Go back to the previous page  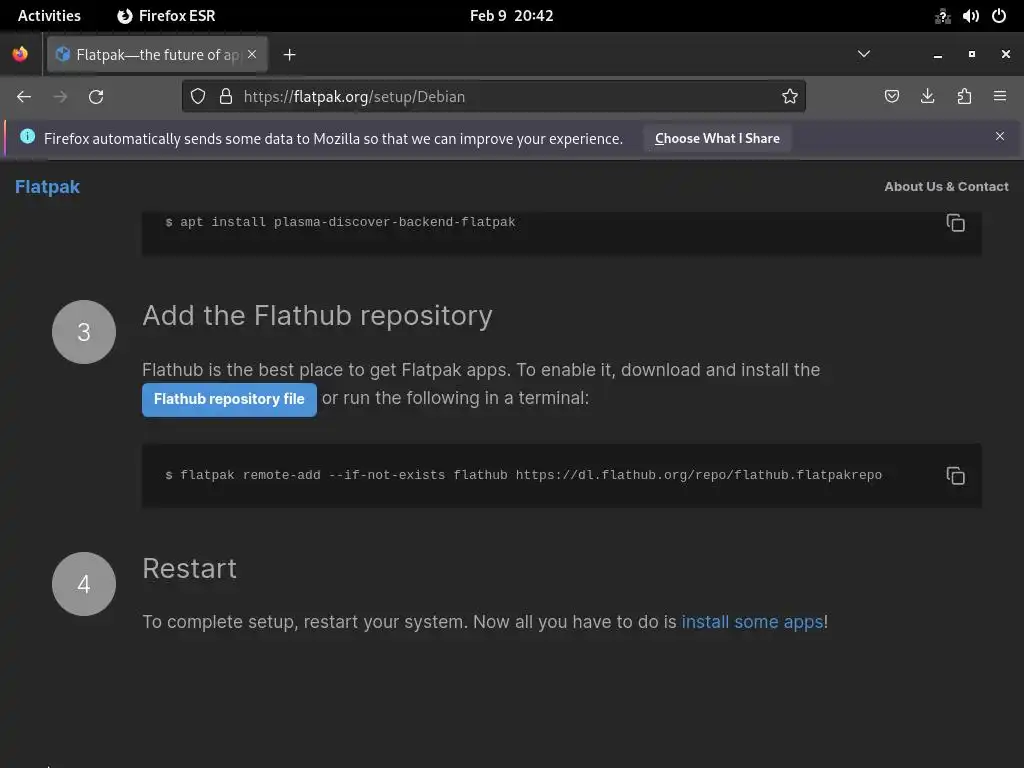pos(24,96)
